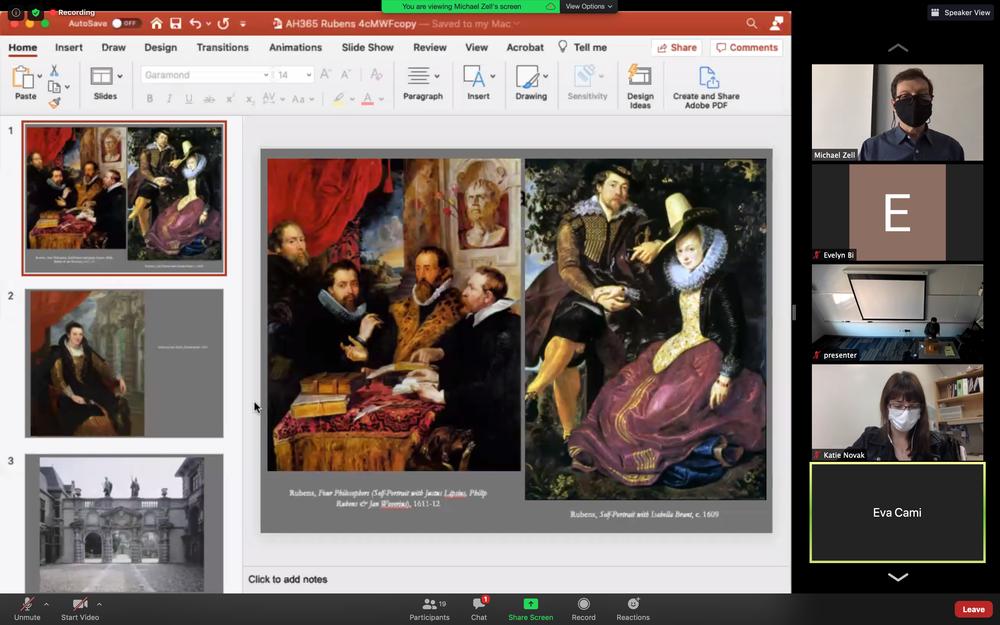This screenshot has width=1000, height=625.
Task: Go to the Slide Show tab
Action: coord(367,47)
